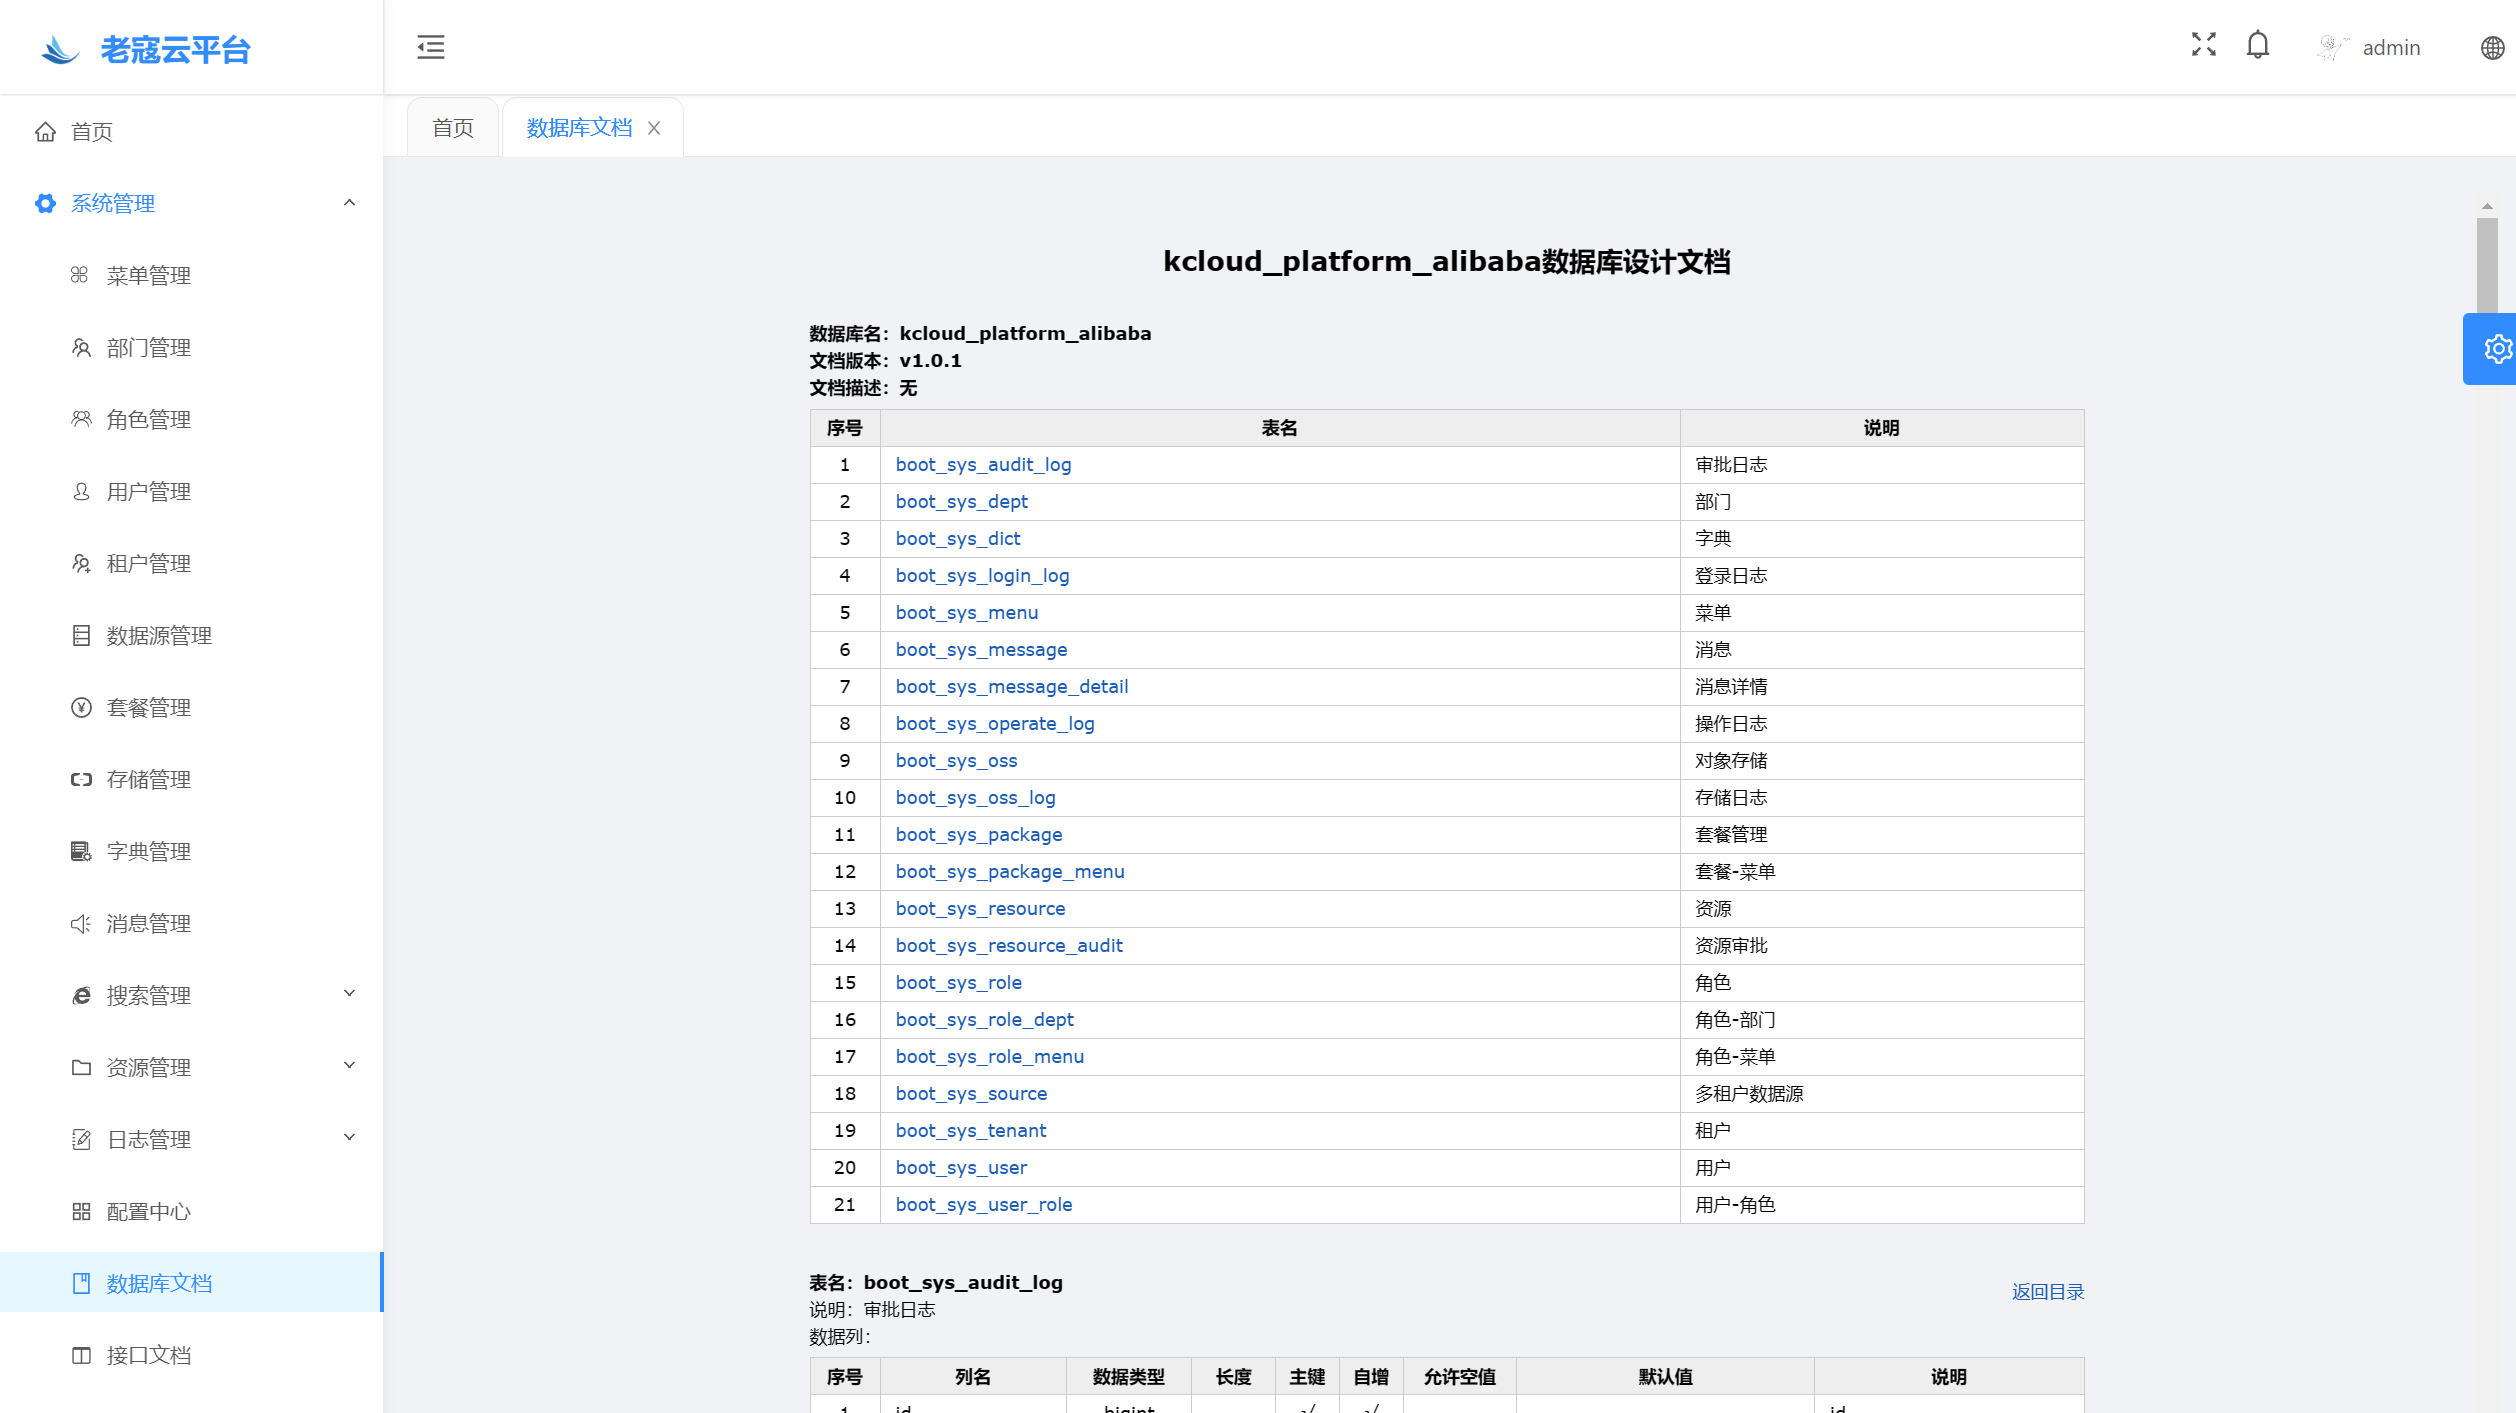Go to 数据源管理 in the sidebar
Viewport: 2516px width, 1413px height.
click(x=158, y=636)
